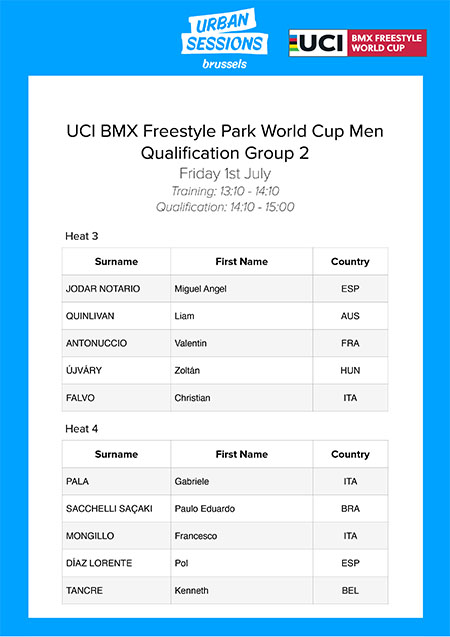450x637 pixels.
Task: Select the Heat 4 heading
Action: coord(82,429)
